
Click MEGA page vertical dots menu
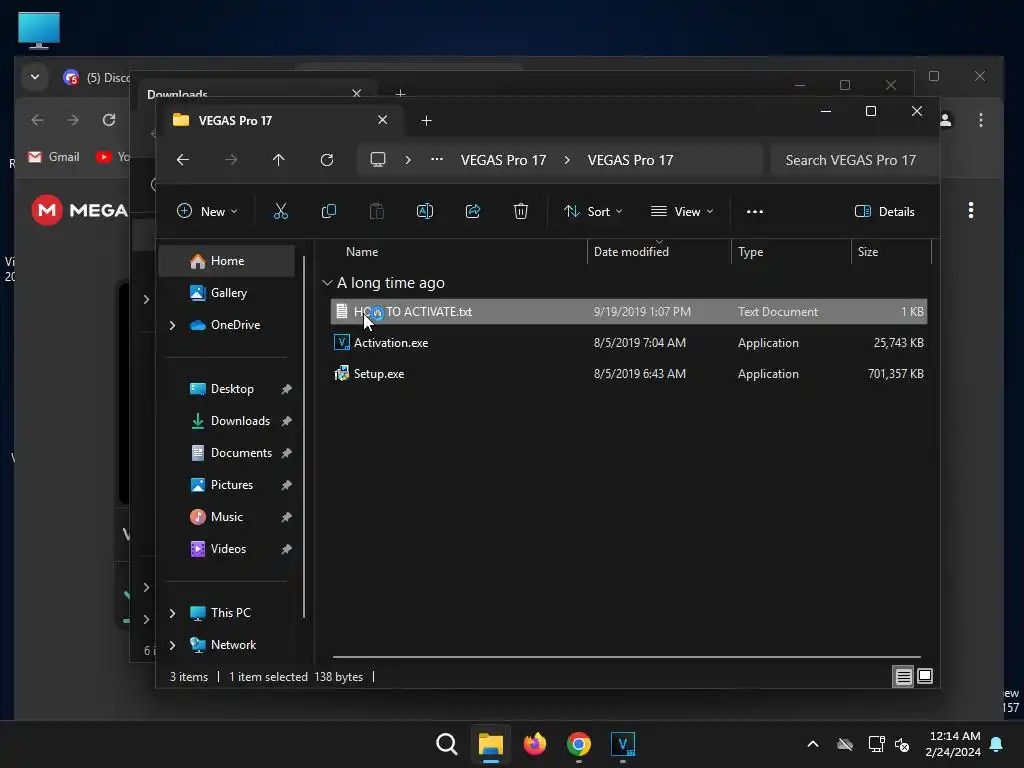point(971,210)
